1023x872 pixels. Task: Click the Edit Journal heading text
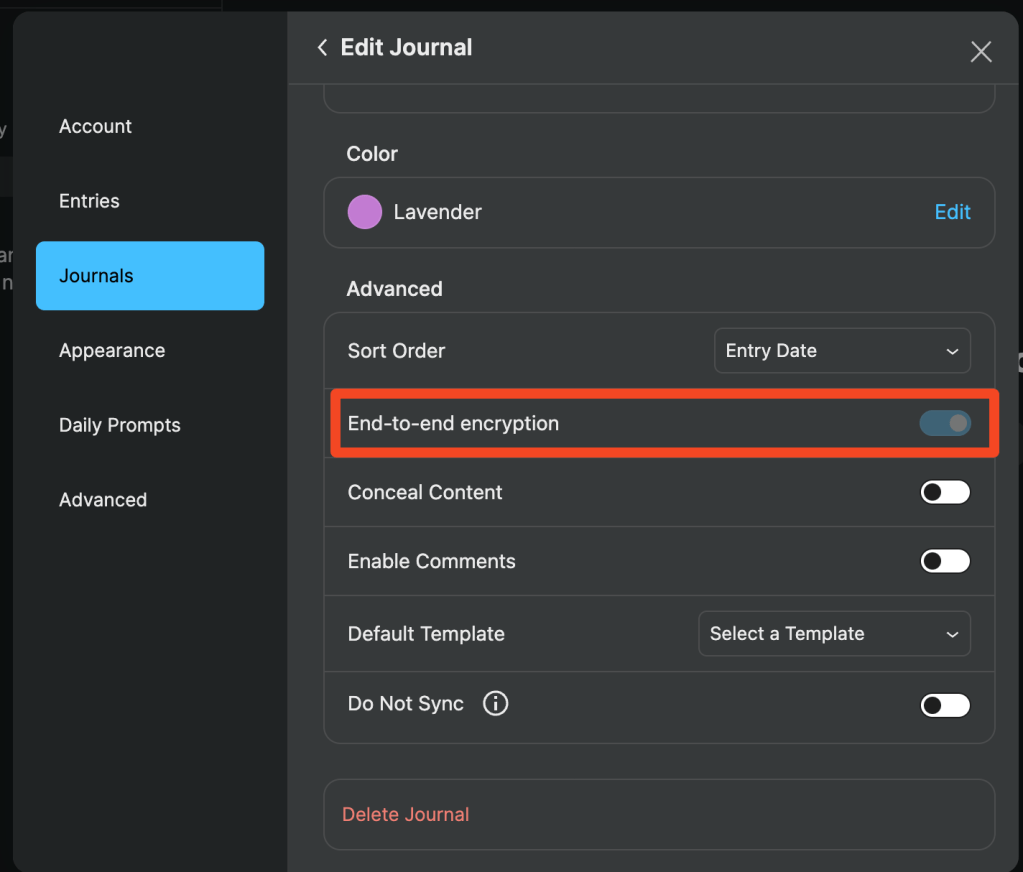pyautogui.click(x=406, y=48)
